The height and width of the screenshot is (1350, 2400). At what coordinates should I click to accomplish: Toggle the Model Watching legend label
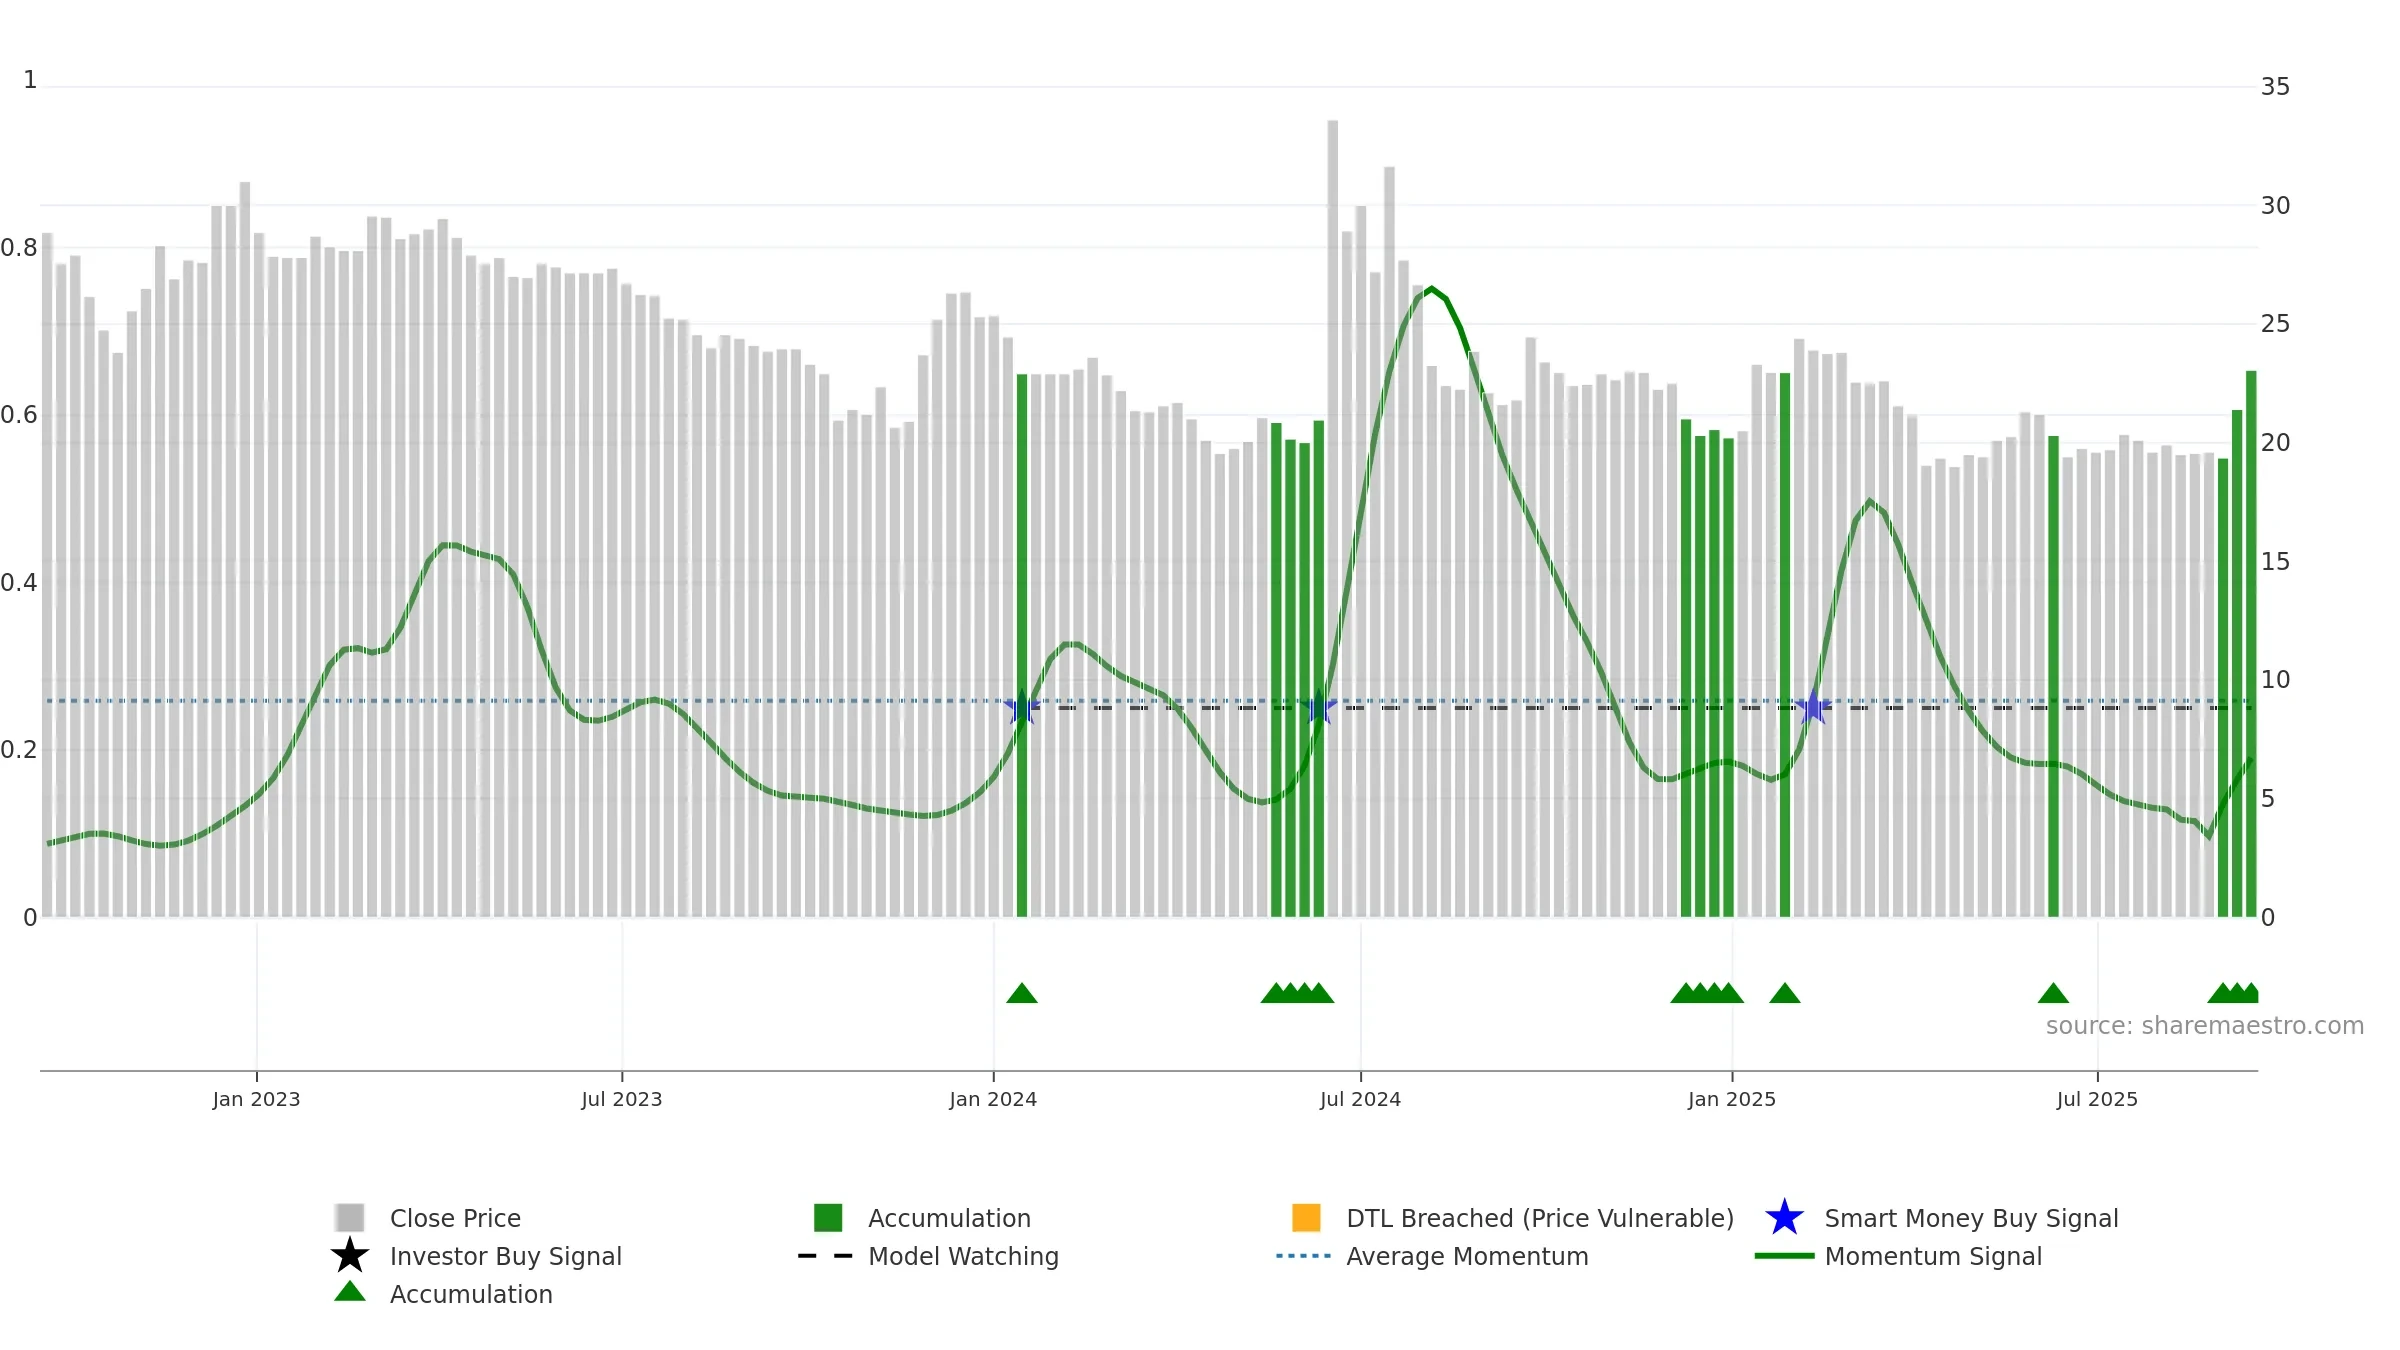(963, 1256)
